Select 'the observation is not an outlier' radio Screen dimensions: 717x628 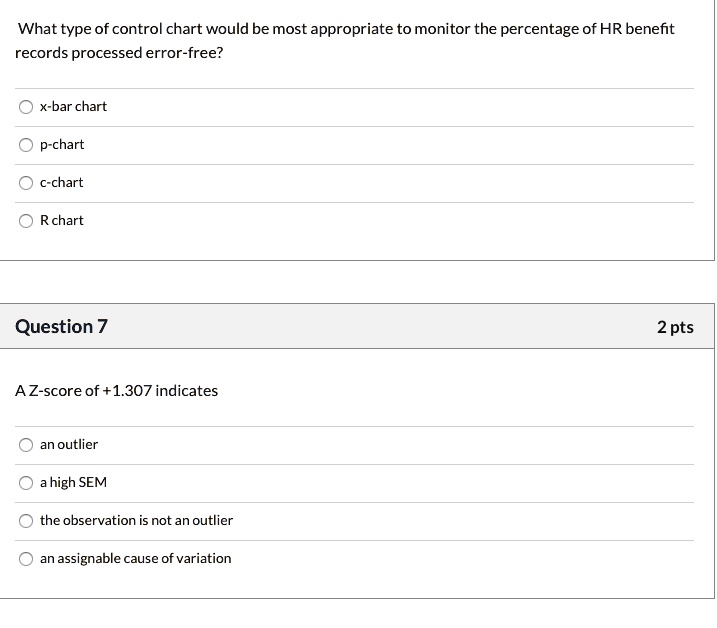pos(26,521)
